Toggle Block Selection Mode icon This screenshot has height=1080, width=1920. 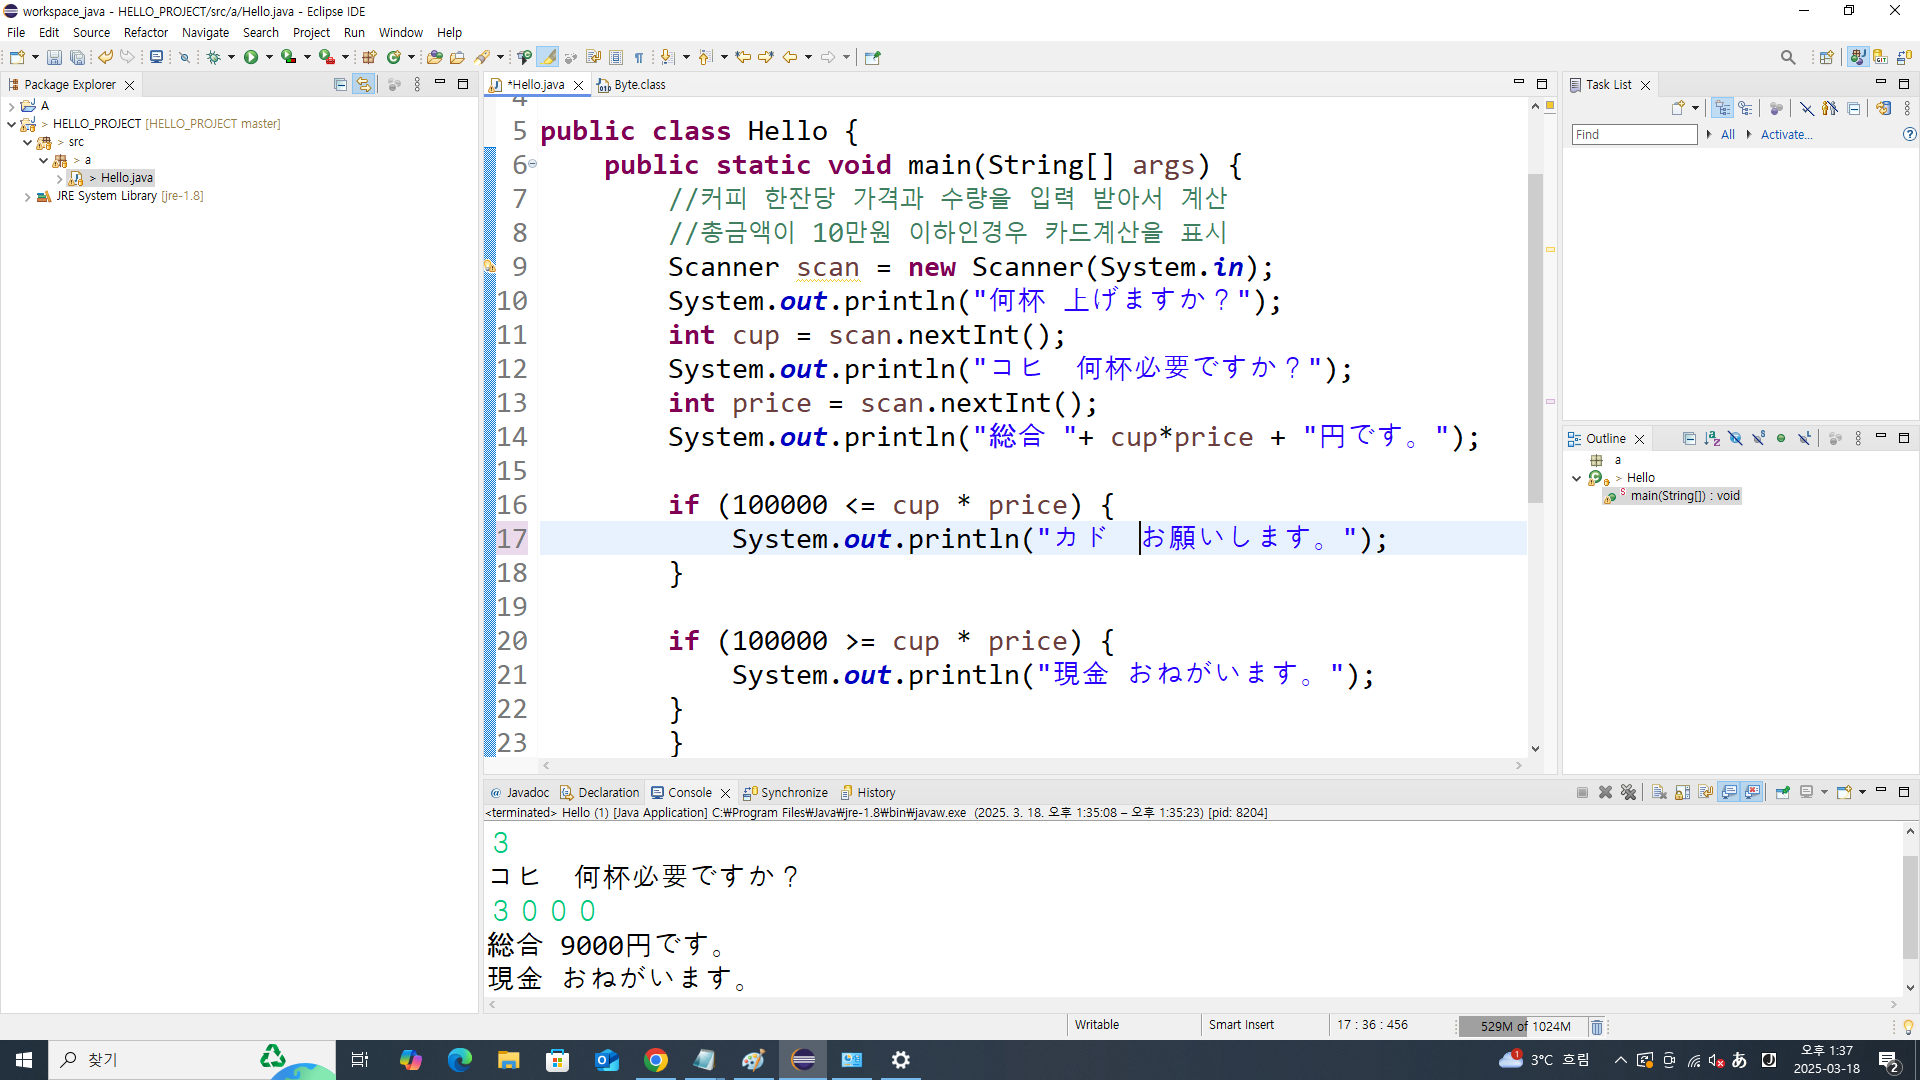[616, 58]
